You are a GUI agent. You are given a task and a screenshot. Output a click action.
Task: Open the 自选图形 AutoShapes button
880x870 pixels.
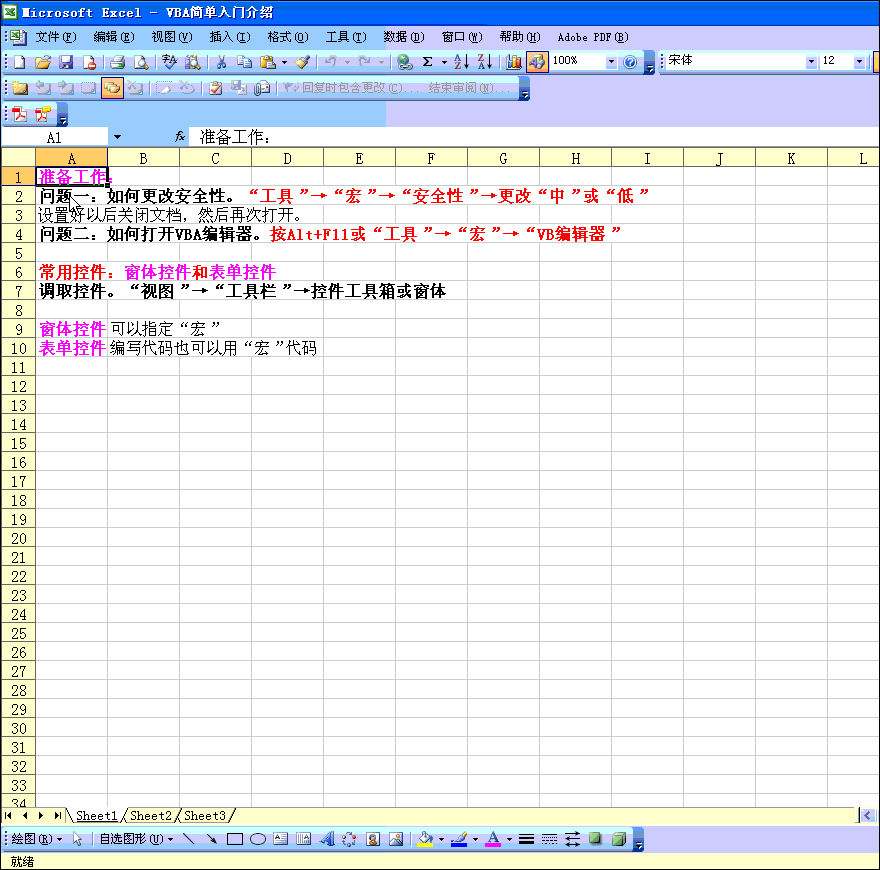[135, 839]
